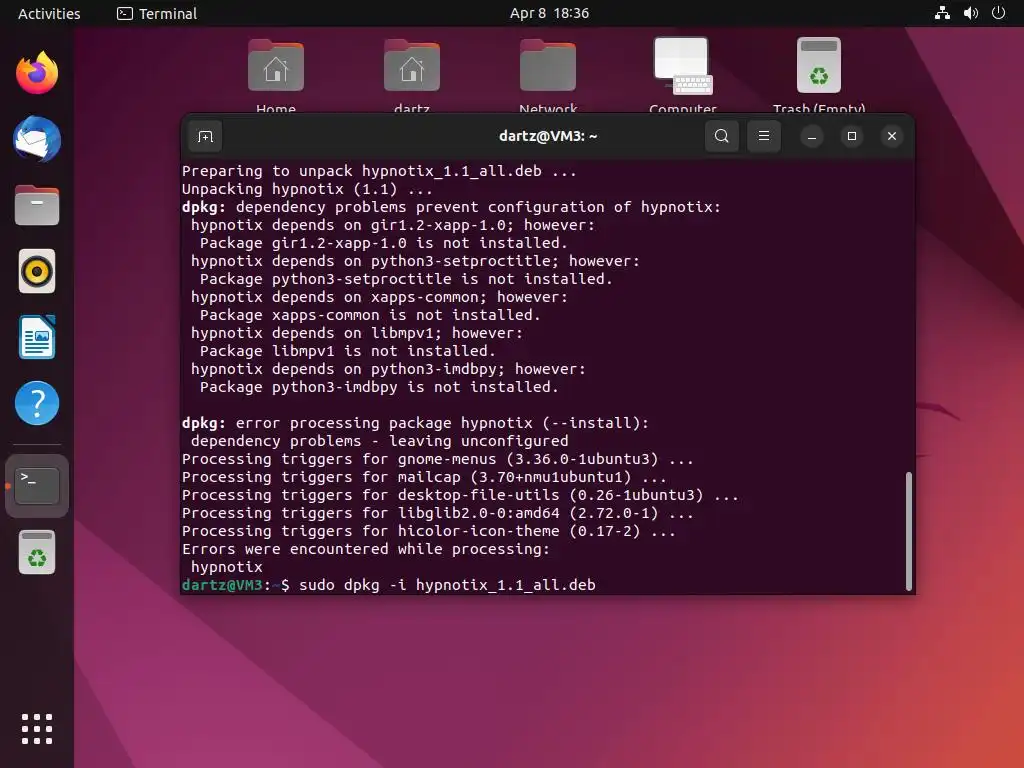Open Rhythmbox music player in dock
Image resolution: width=1024 pixels, height=768 pixels.
[37, 271]
